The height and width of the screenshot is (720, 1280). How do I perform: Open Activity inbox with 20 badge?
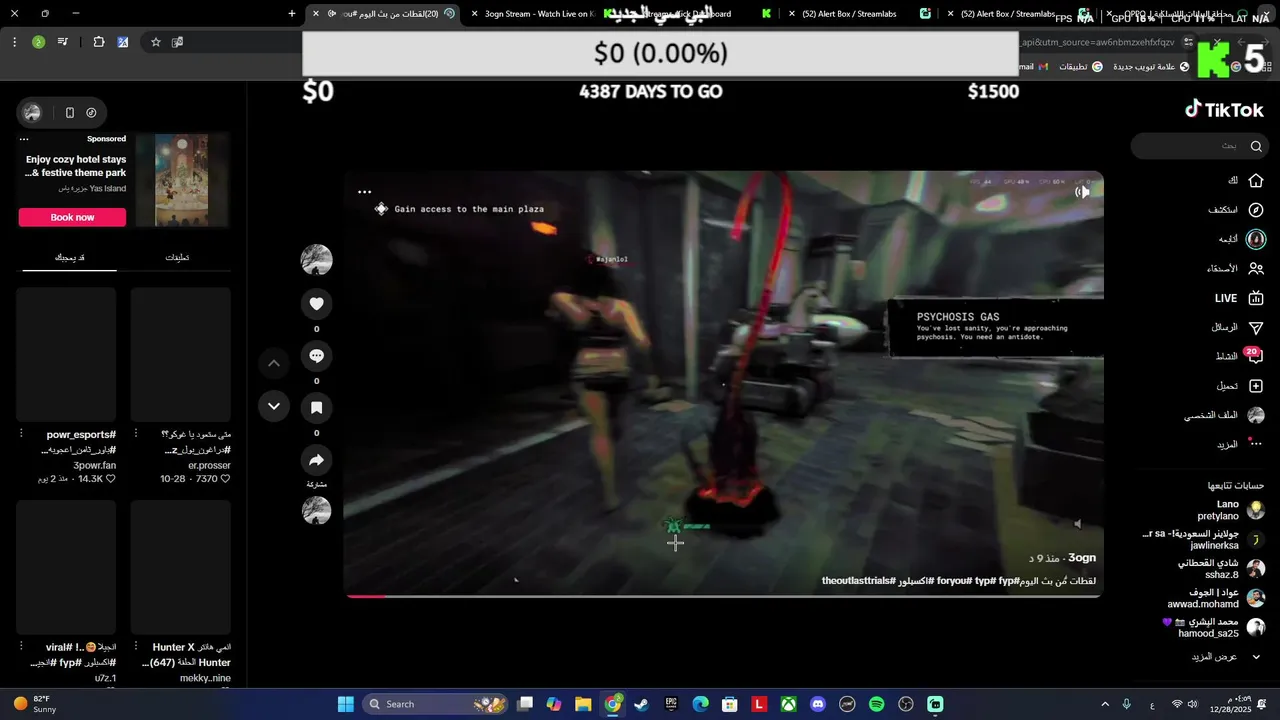pyautogui.click(x=1254, y=355)
